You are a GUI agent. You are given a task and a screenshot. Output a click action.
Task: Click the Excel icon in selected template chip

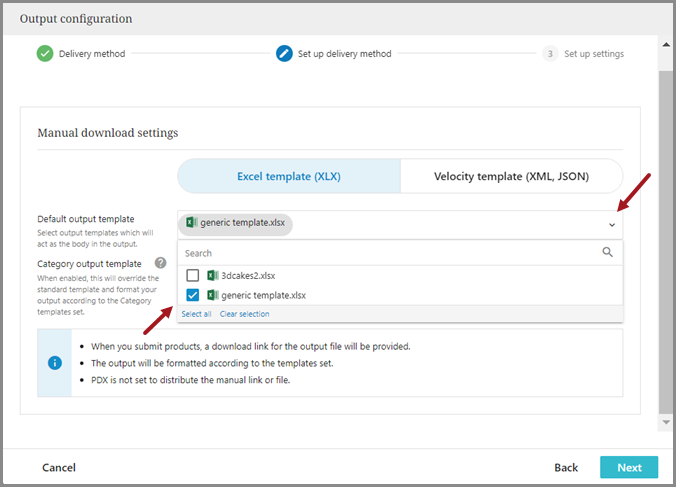pyautogui.click(x=191, y=224)
